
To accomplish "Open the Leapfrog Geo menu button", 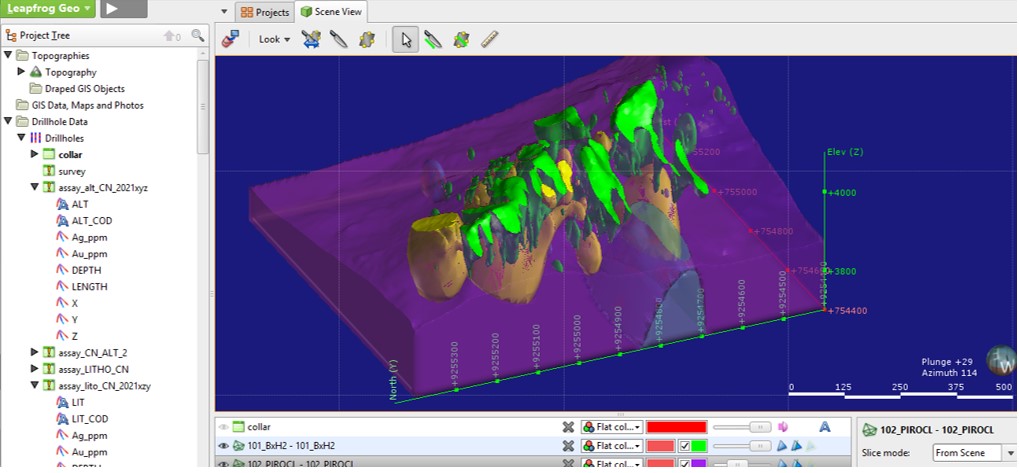I will [48, 9].
